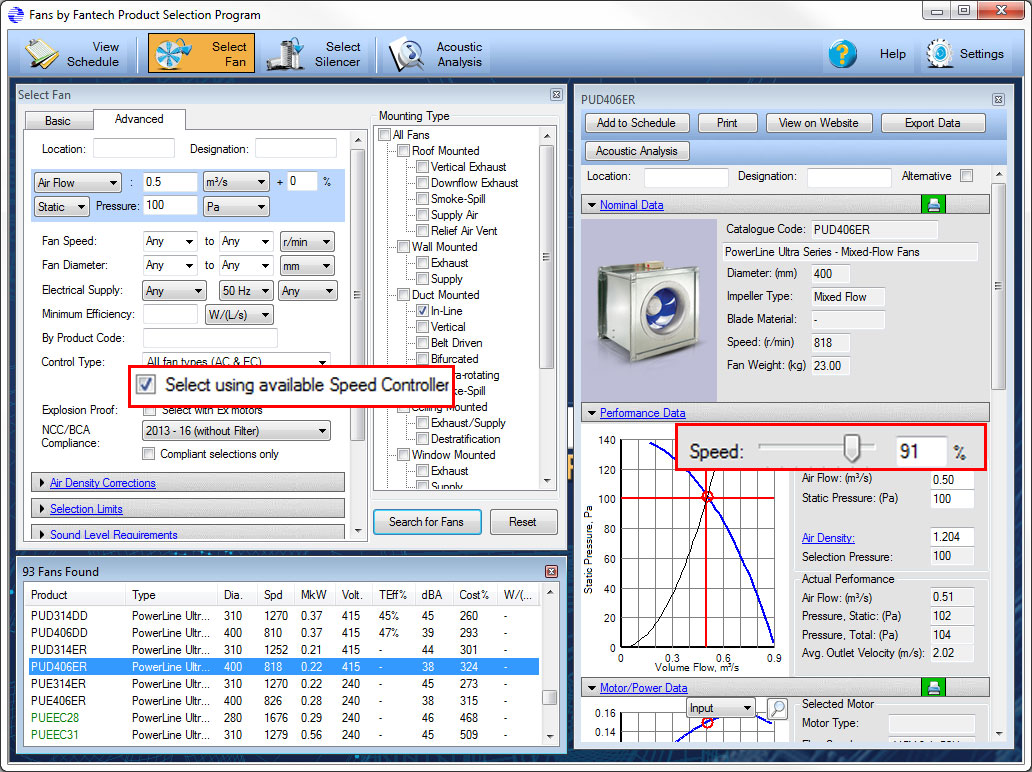The image size is (1032, 772).
Task: Click View on Website button
Action: [x=819, y=123]
